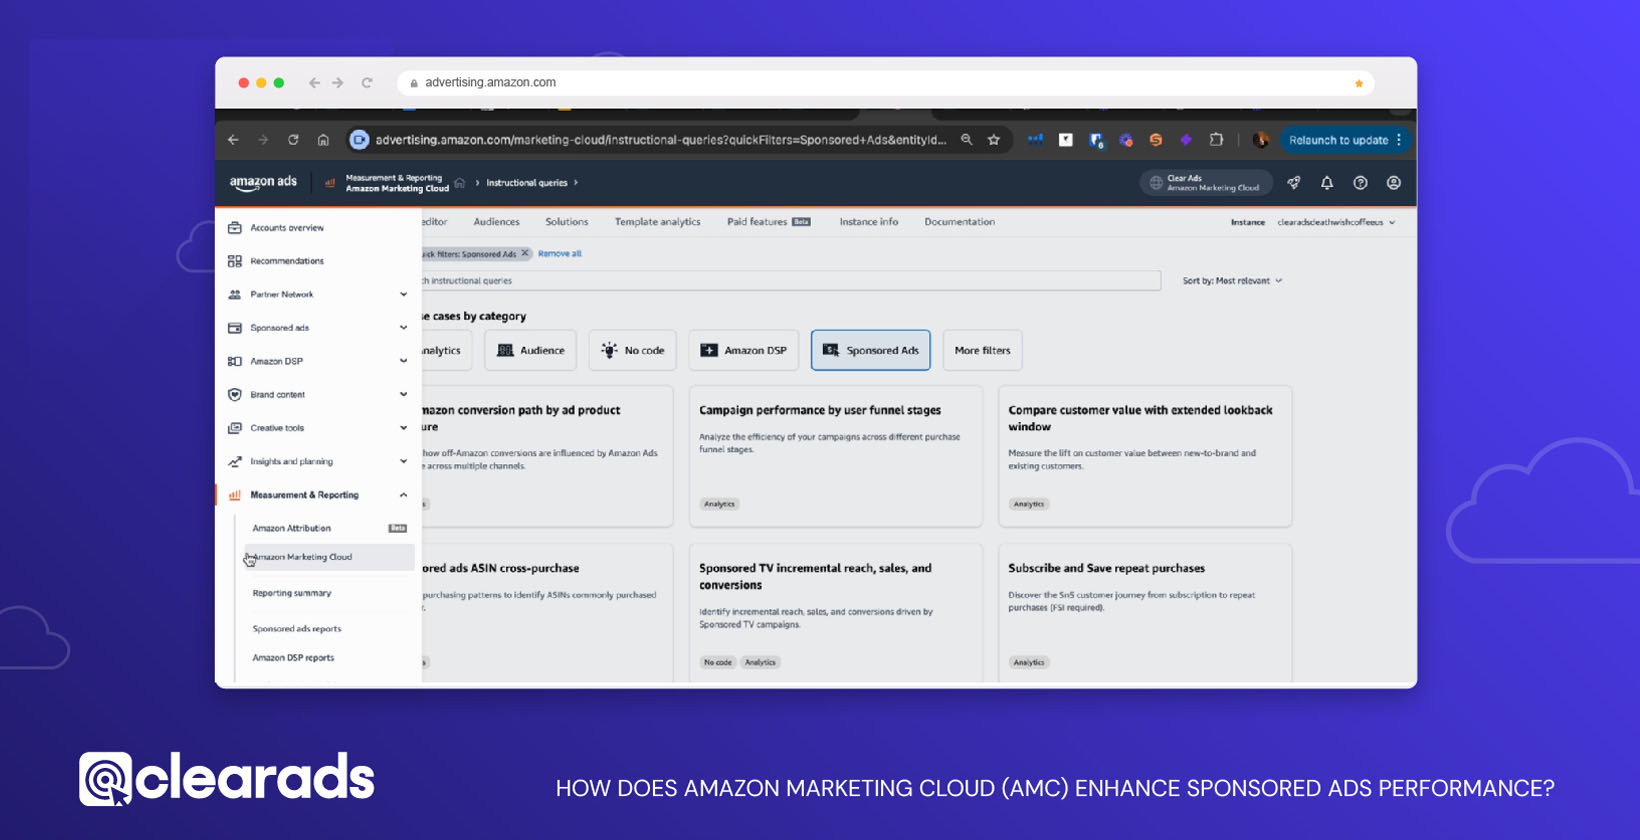Image resolution: width=1640 pixels, height=840 pixels.
Task: Click the zoom magnifier icon in address bar
Action: coord(966,140)
